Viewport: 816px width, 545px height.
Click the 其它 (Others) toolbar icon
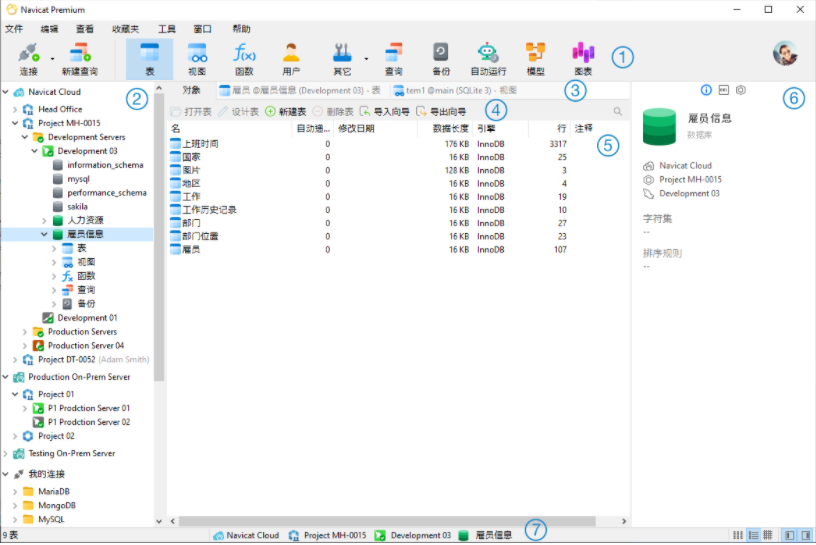[342, 59]
